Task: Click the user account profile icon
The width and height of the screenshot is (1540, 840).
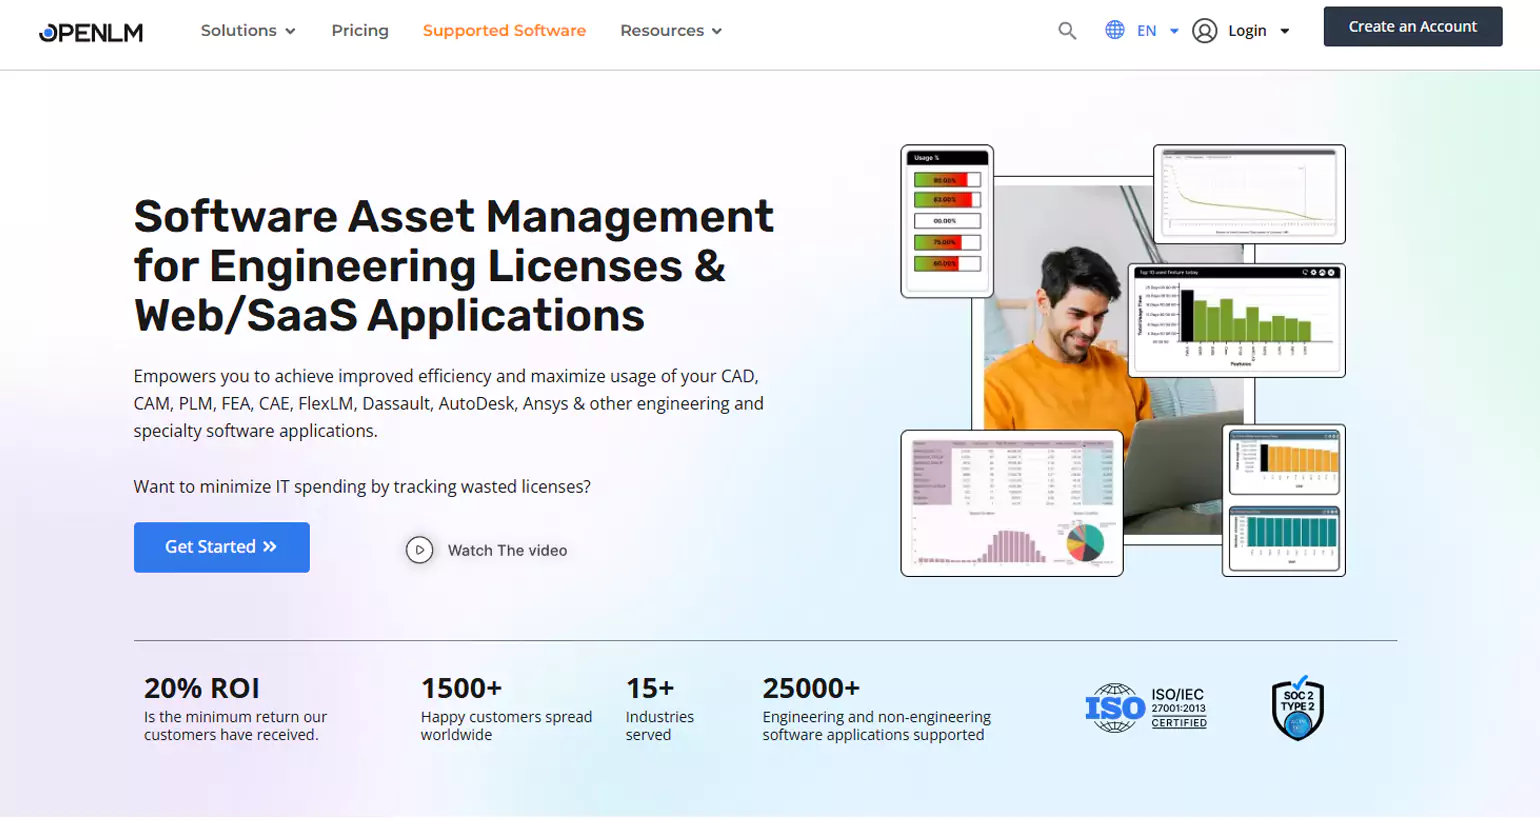Action: pos(1204,30)
